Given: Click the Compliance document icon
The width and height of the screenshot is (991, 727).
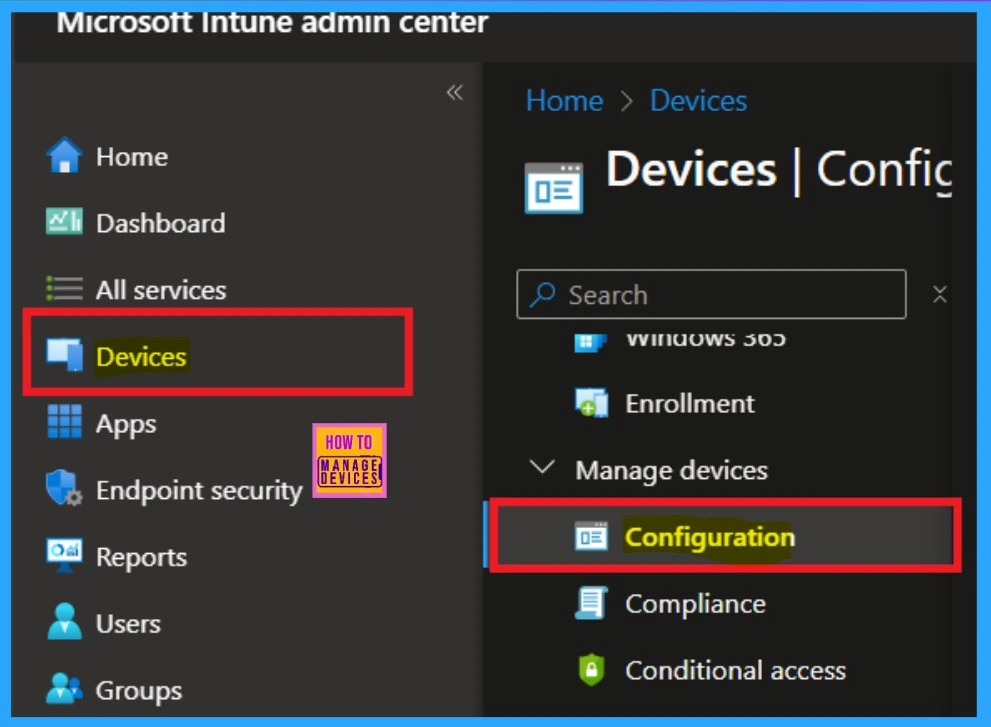Looking at the screenshot, I should click(x=591, y=603).
